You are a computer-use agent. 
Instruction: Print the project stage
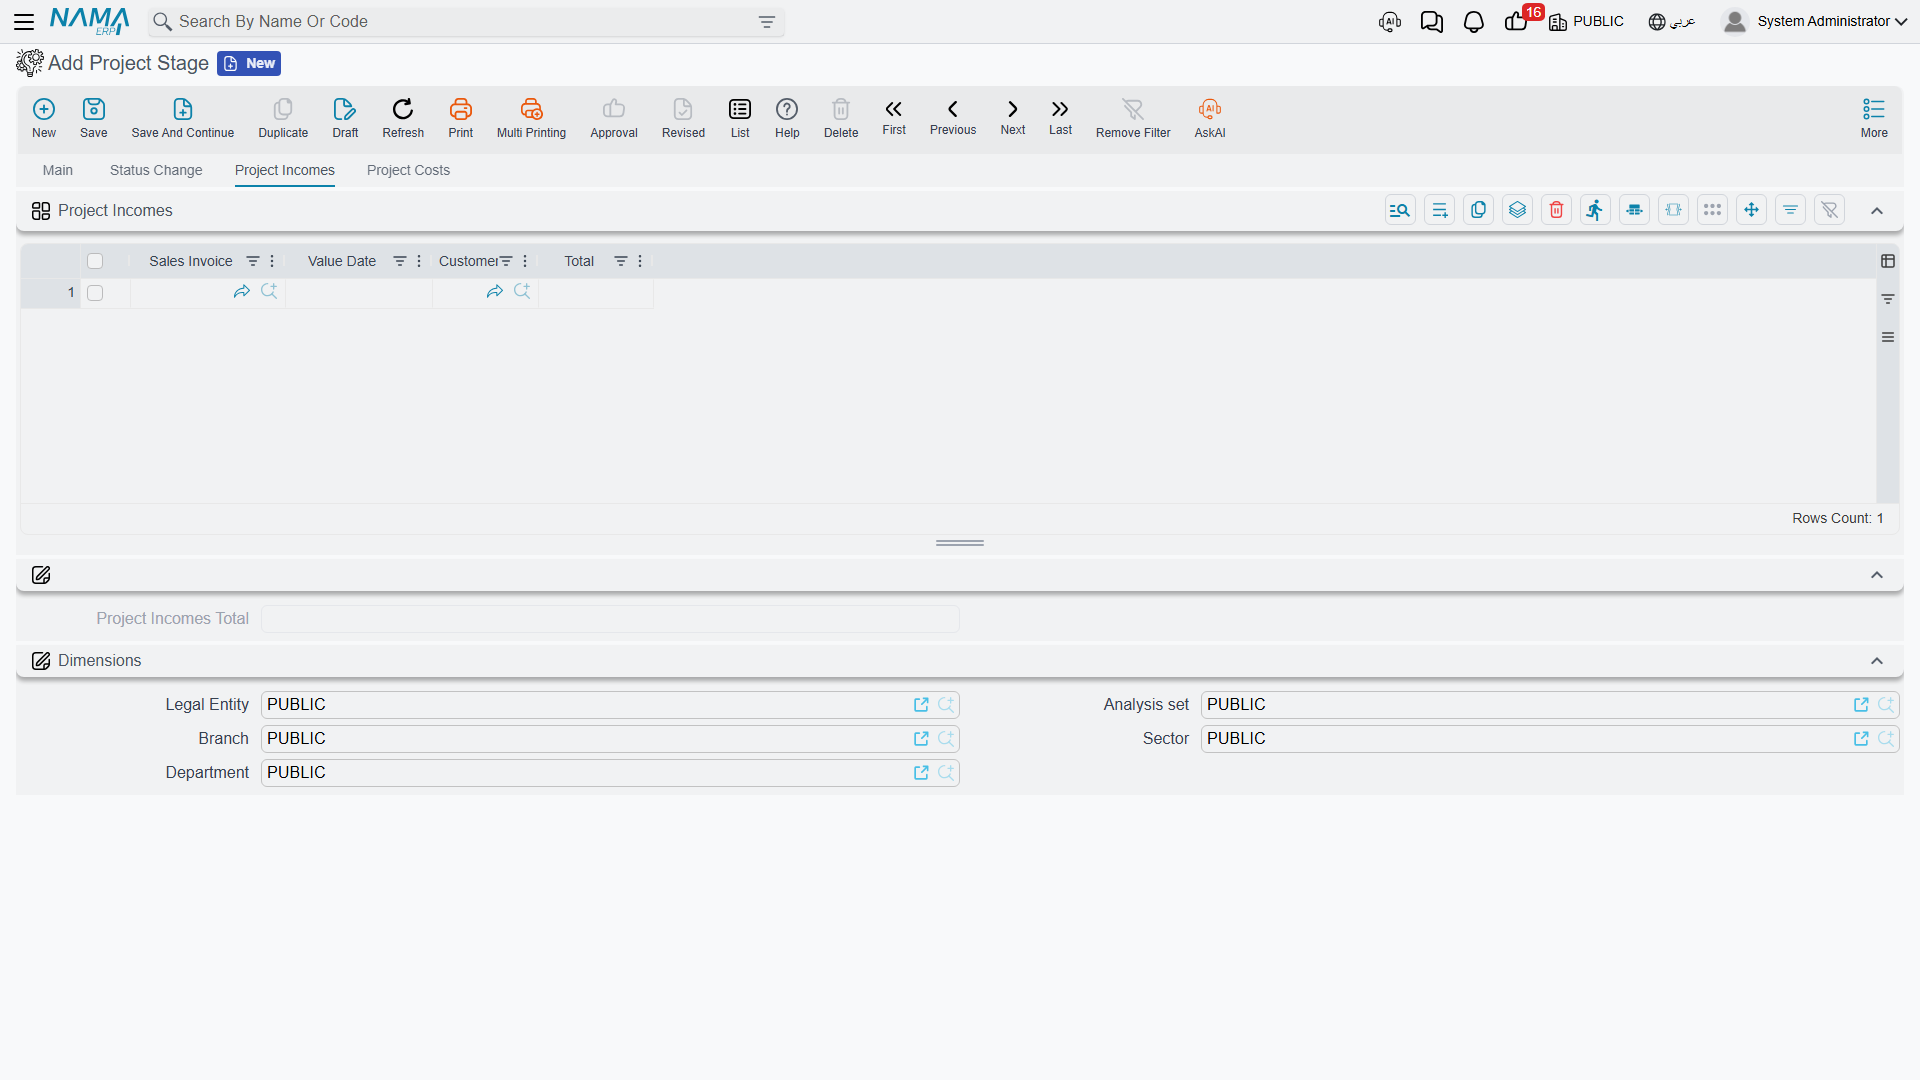coord(461,117)
